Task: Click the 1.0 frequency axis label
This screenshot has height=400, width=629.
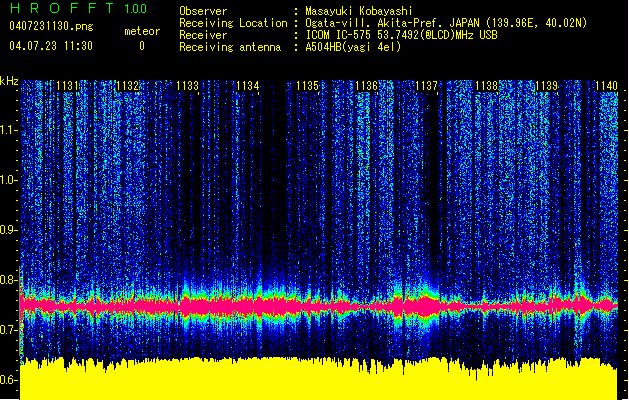Action: click(x=8, y=180)
